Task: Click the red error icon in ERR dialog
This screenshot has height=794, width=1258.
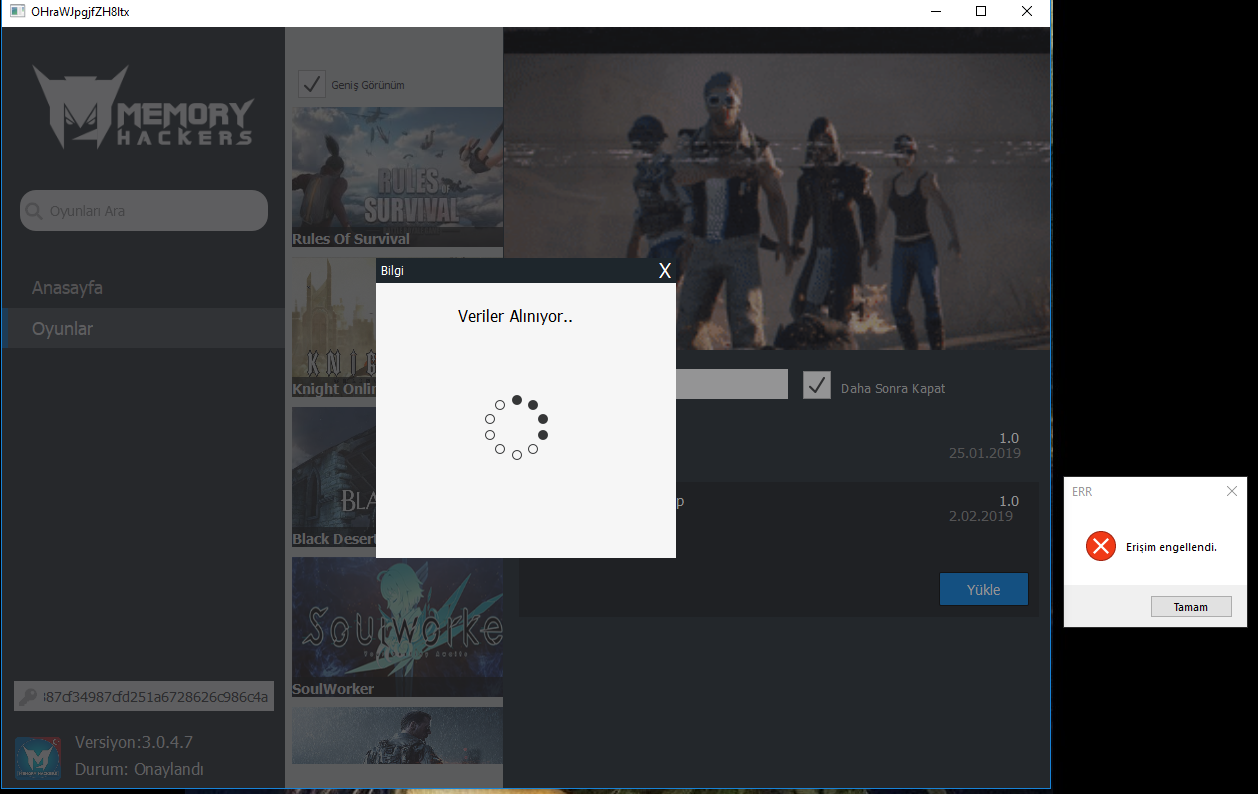Action: (1101, 546)
